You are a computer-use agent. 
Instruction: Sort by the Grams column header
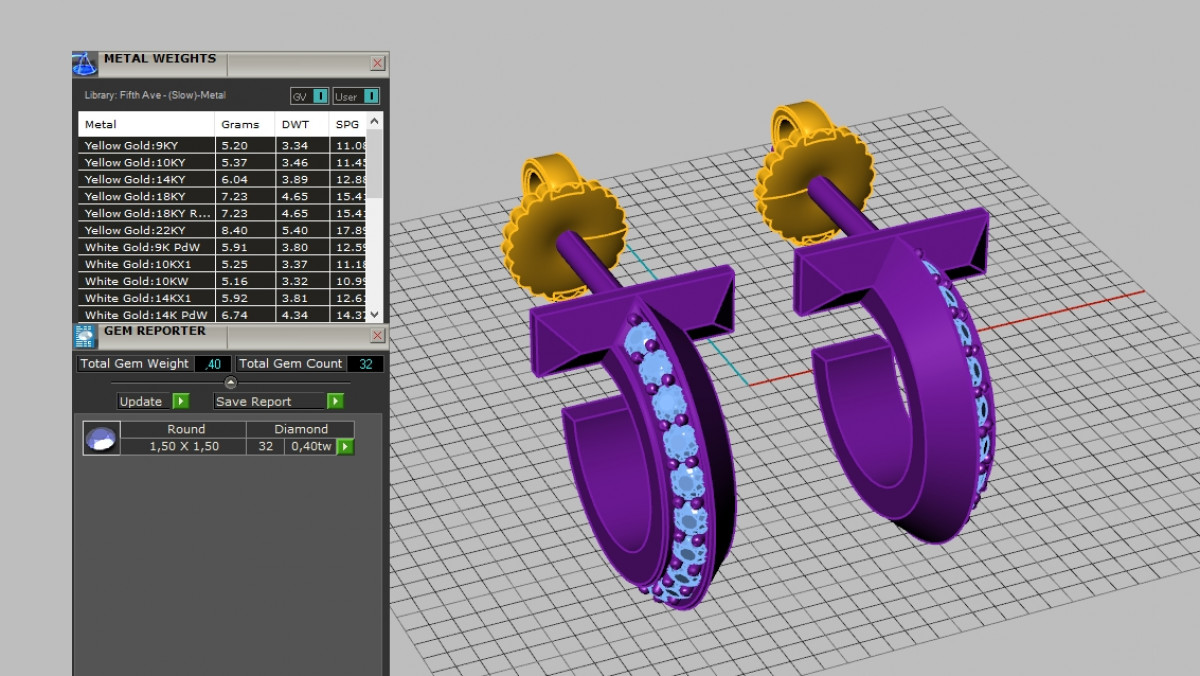tap(244, 125)
